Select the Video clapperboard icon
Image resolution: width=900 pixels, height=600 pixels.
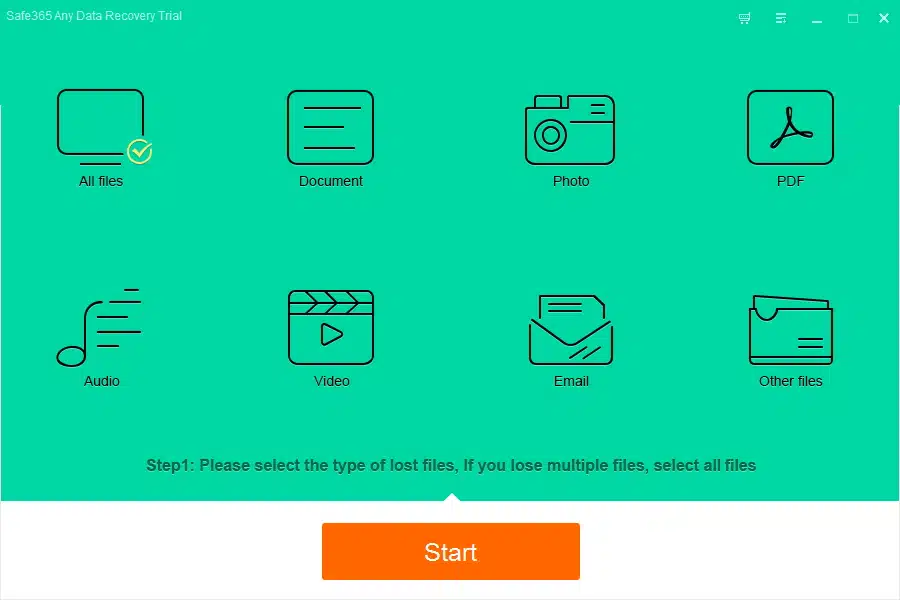pos(331,327)
